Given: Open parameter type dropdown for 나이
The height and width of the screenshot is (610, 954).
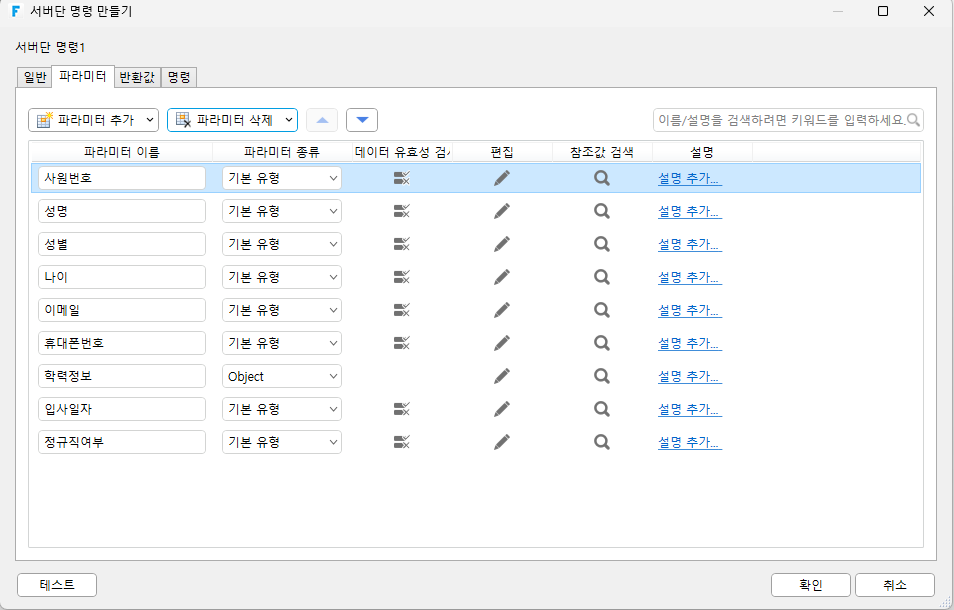Looking at the screenshot, I should tap(282, 277).
